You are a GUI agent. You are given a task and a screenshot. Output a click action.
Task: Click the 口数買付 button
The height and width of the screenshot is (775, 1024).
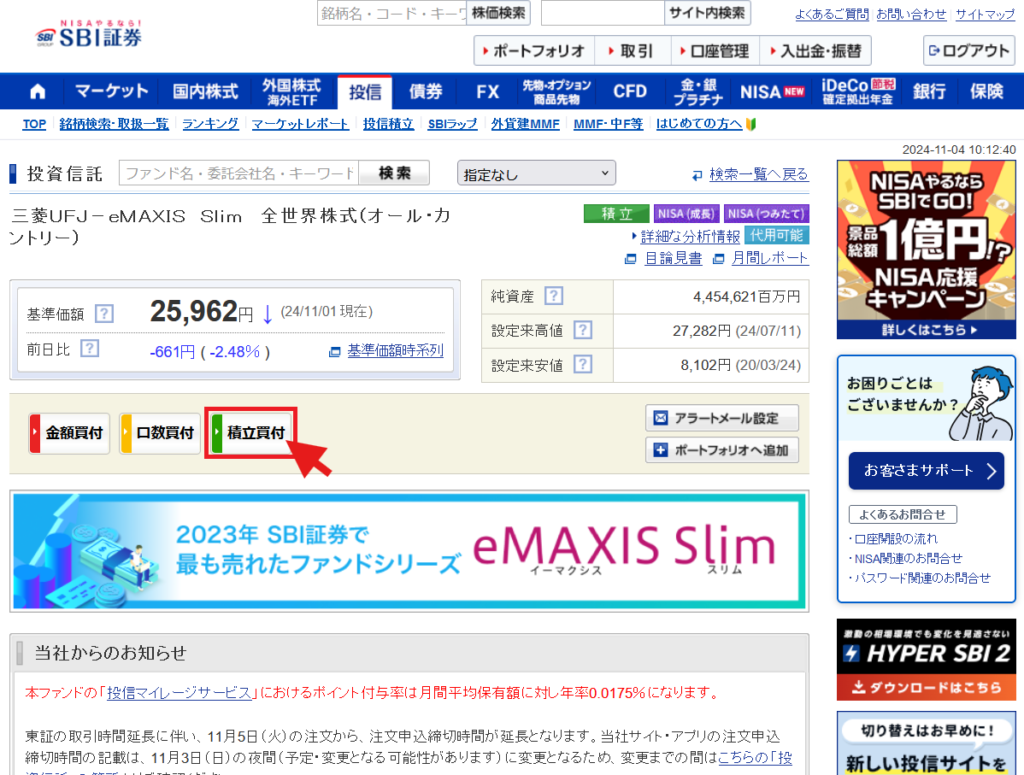160,432
